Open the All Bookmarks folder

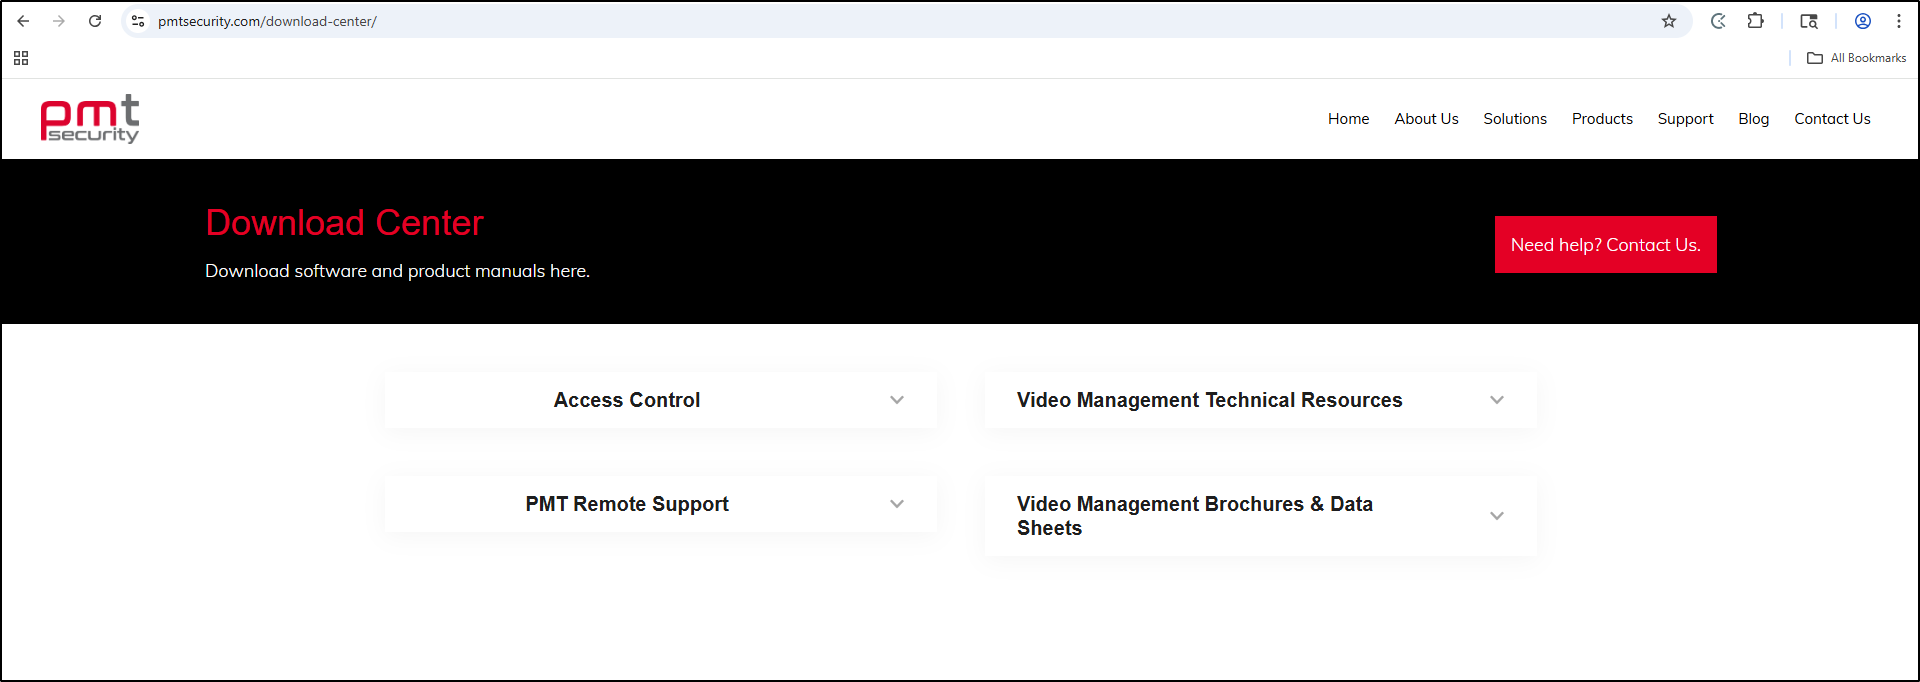pos(1857,58)
